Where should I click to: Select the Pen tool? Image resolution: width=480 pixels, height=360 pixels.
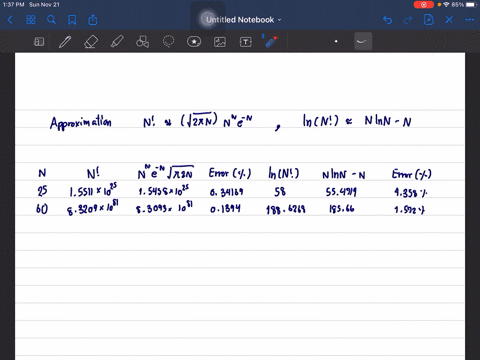(x=65, y=42)
